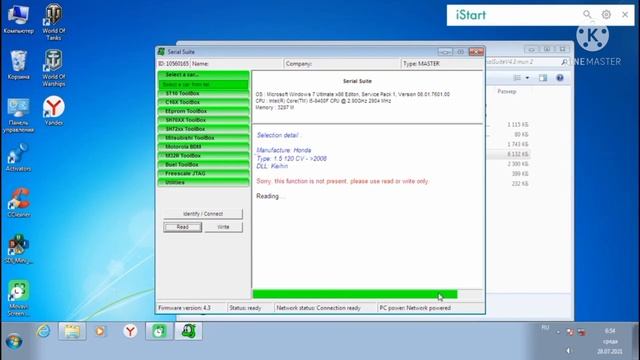
Task: Expand the Buel ToolBox section
Action: (x=203, y=165)
